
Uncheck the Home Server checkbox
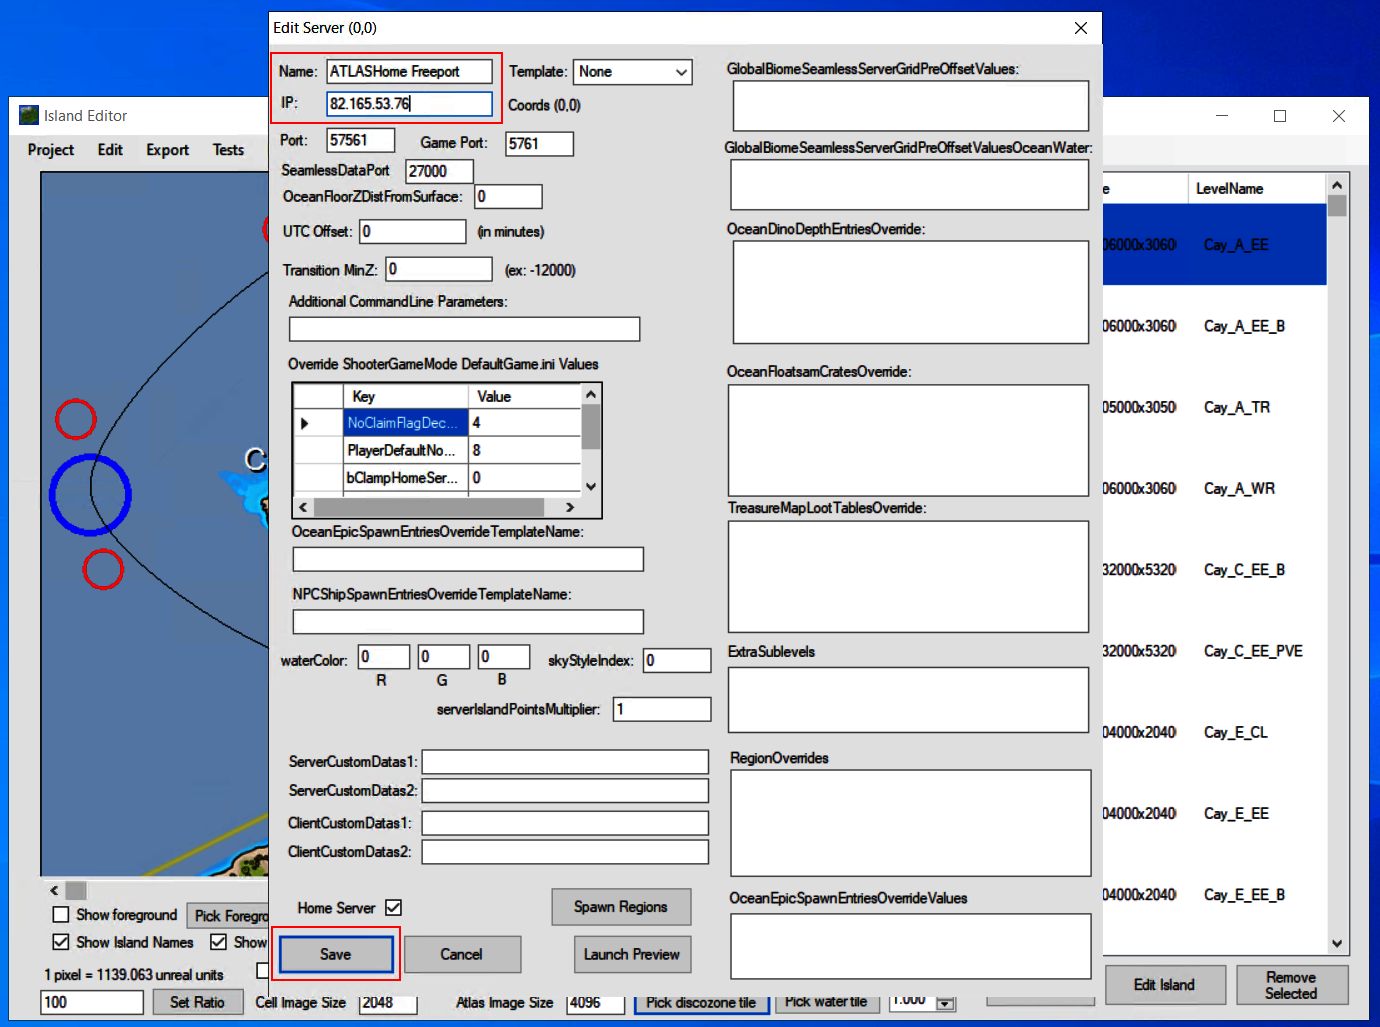point(392,907)
